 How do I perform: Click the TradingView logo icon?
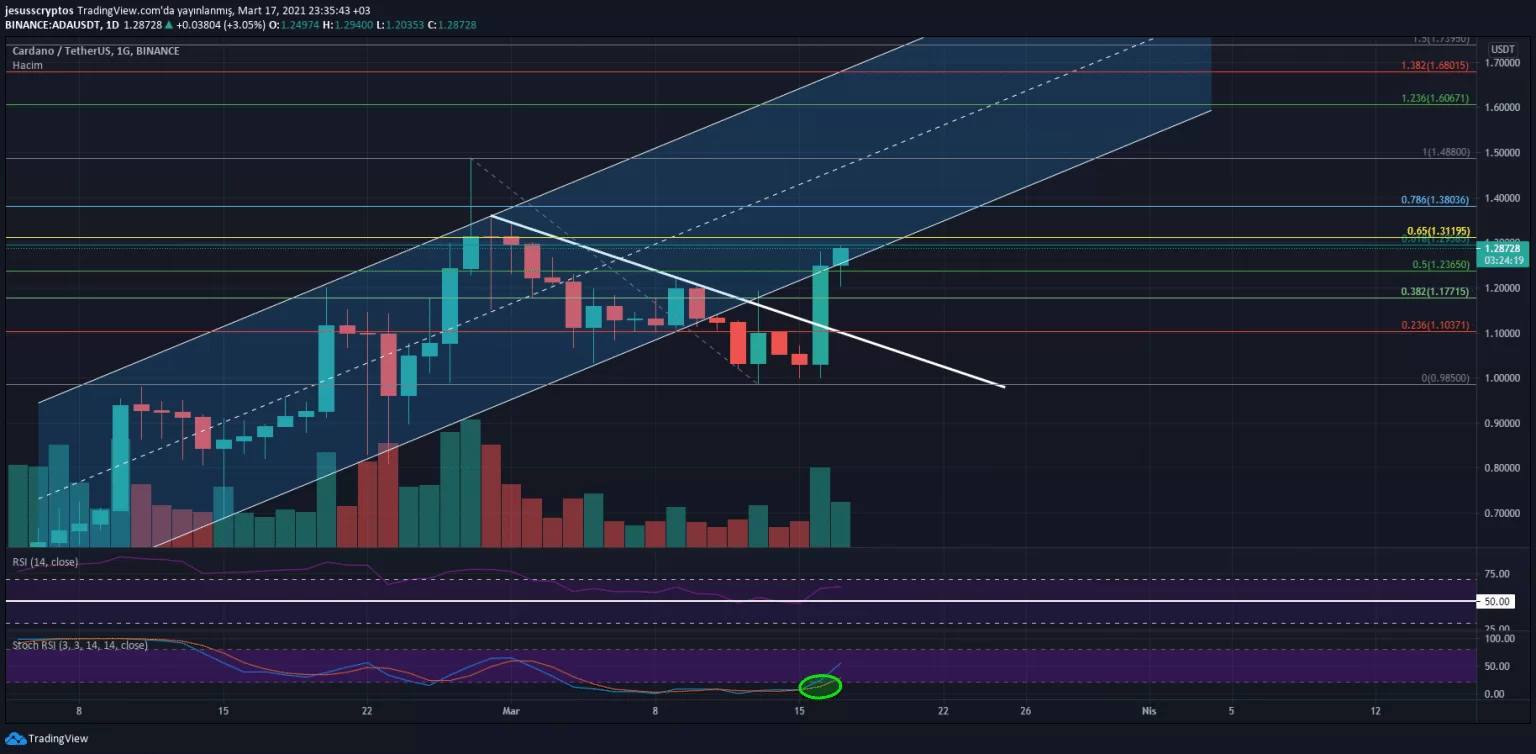pyautogui.click(x=16, y=738)
